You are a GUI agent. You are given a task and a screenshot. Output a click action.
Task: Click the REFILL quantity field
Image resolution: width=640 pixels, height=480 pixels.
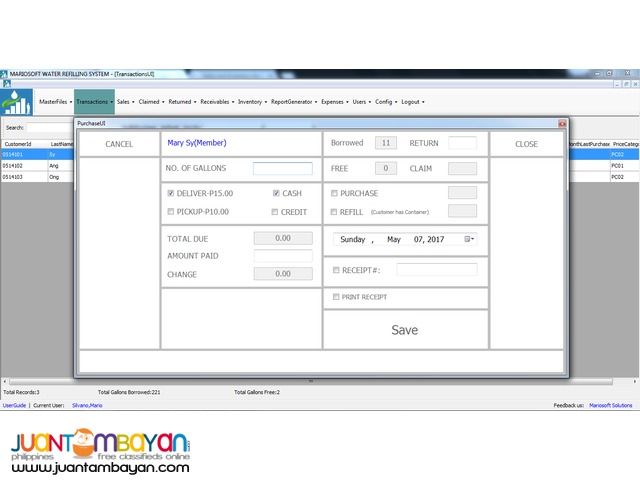click(462, 211)
